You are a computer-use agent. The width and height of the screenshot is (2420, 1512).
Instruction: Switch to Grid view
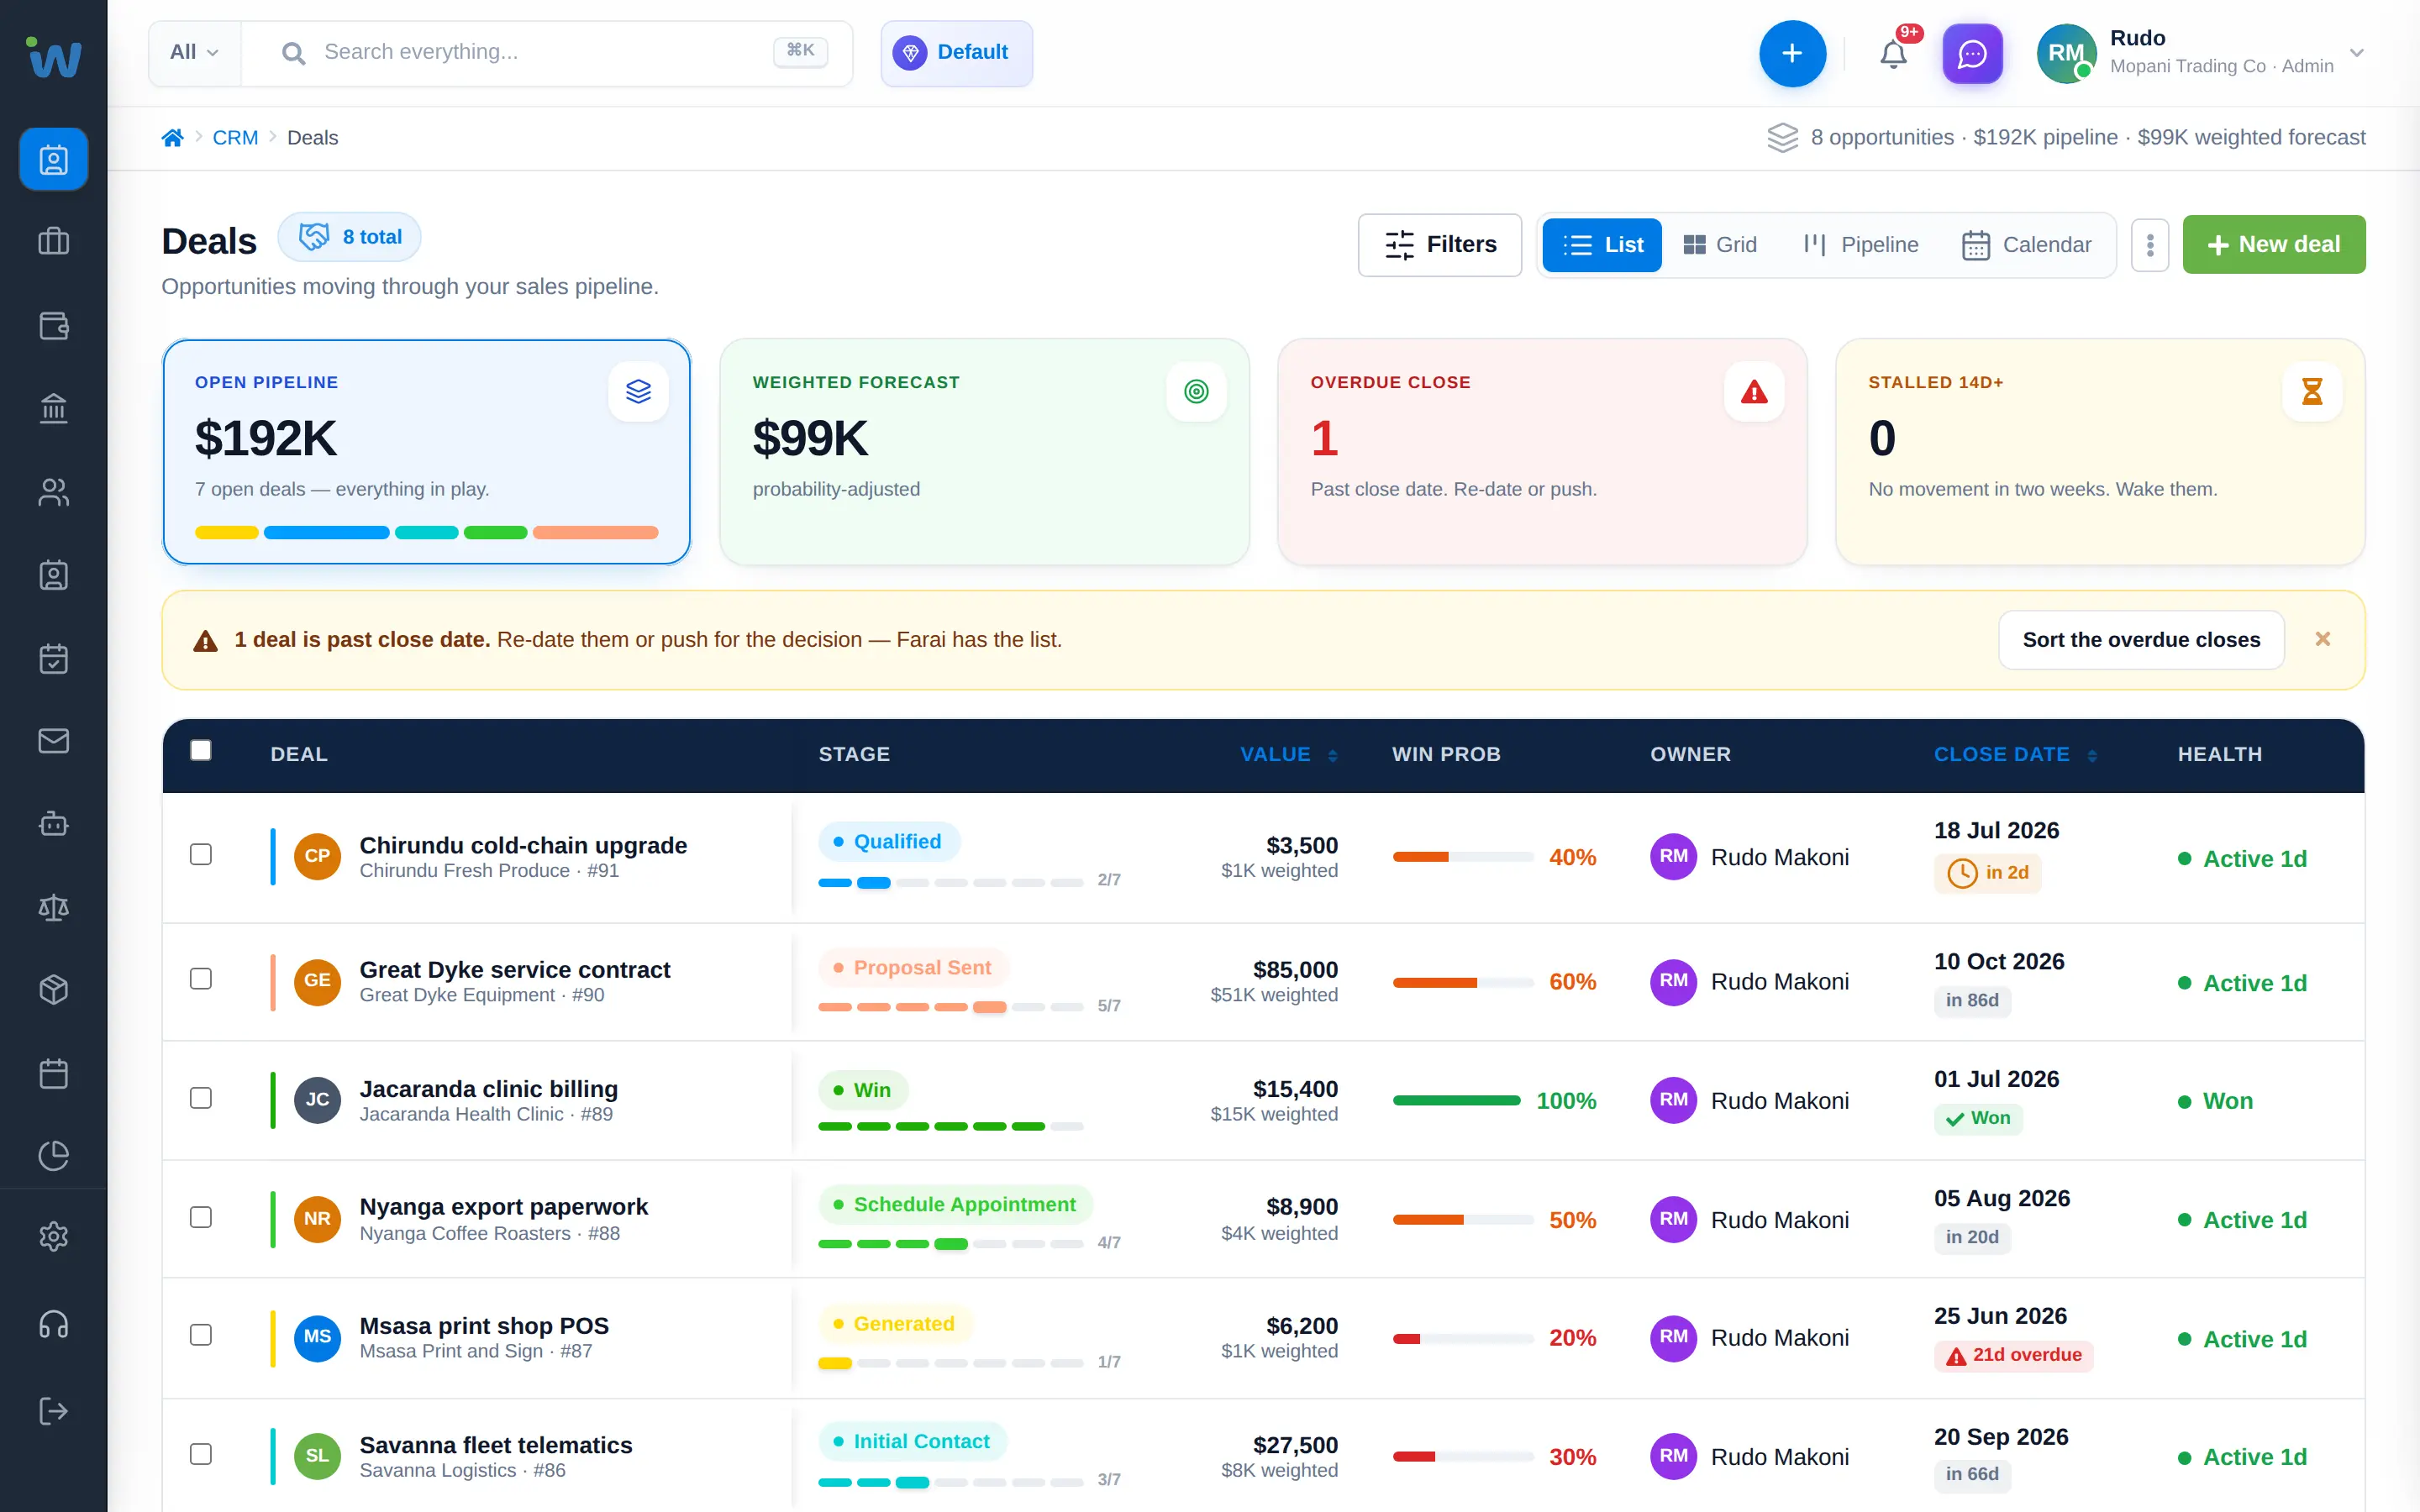1719,245
